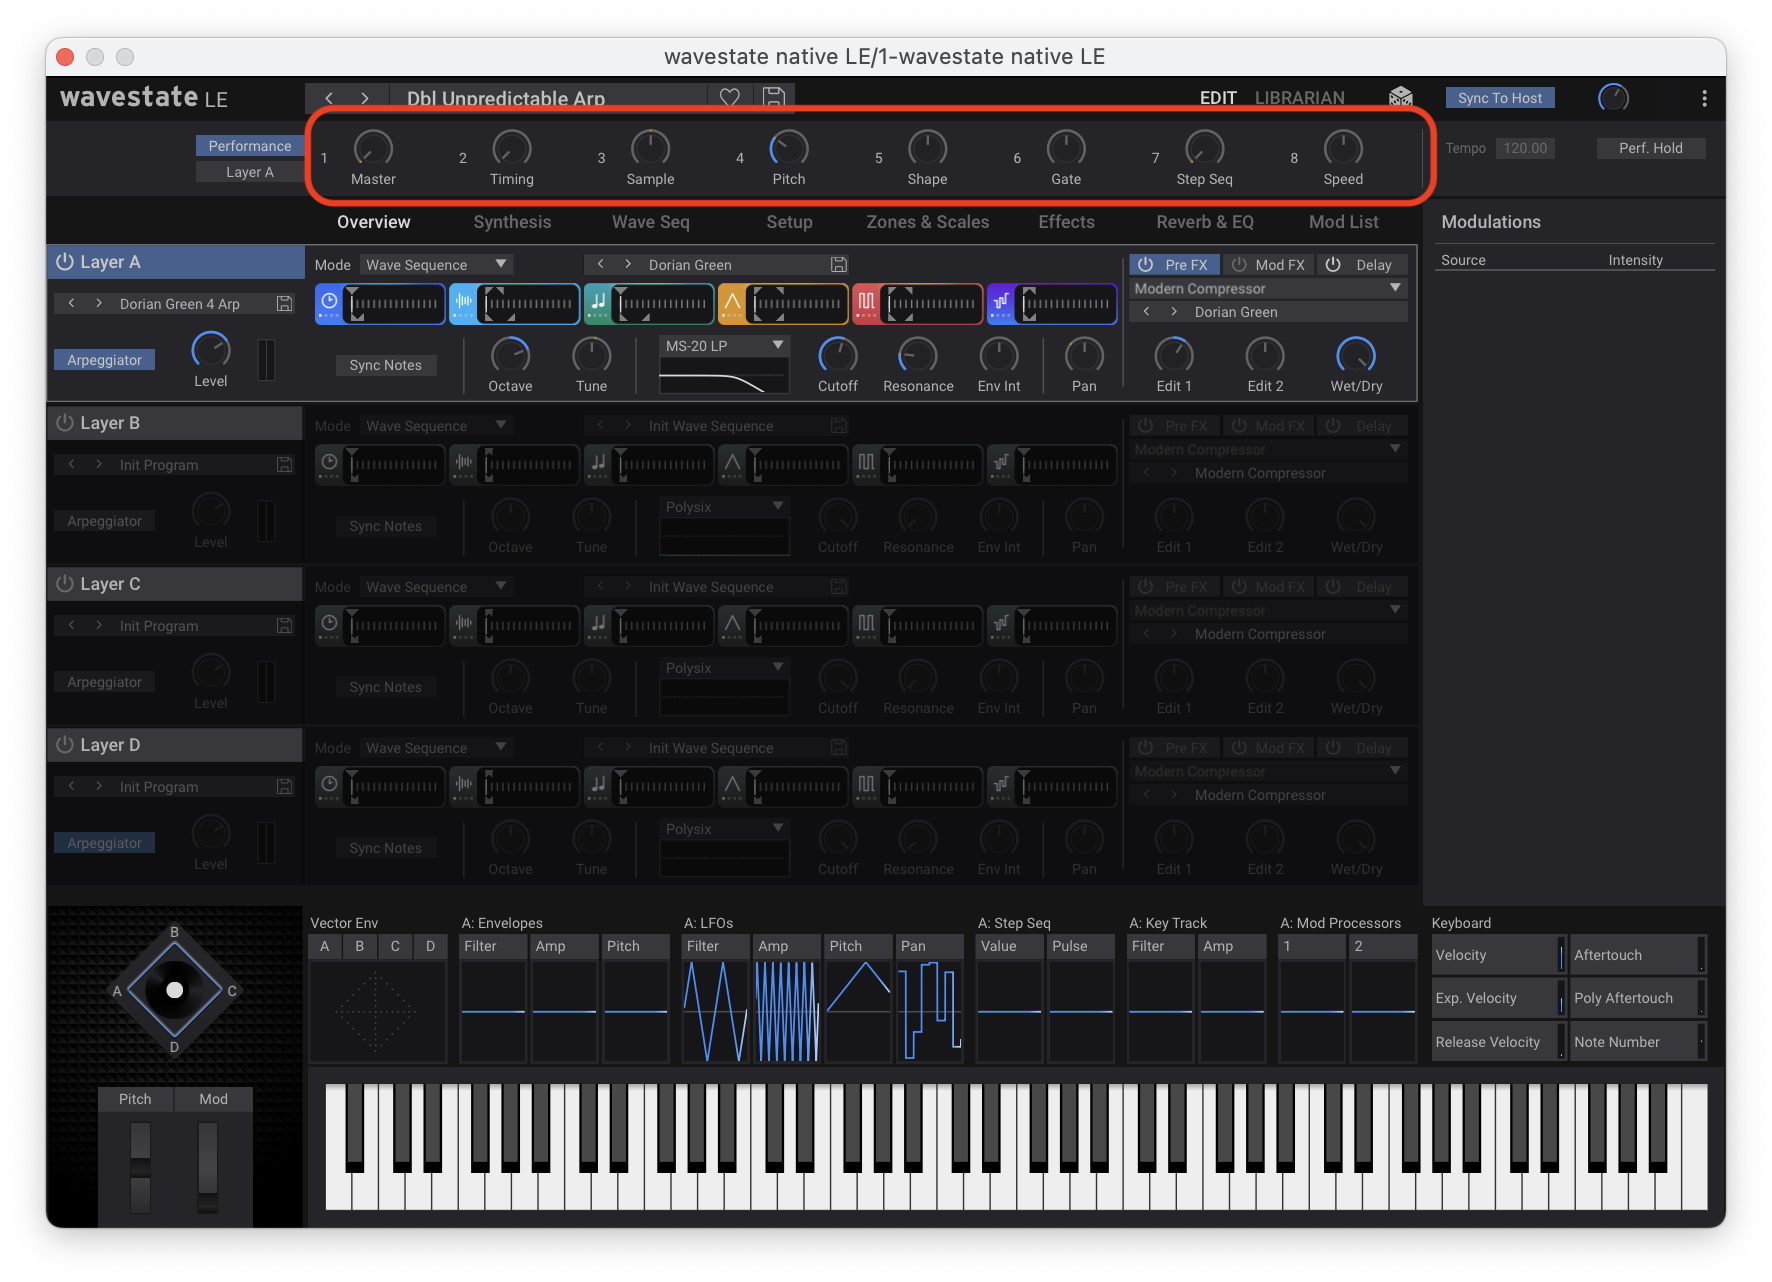The image size is (1772, 1282).
Task: Save the Dorian Green wave sequence
Action: (839, 265)
